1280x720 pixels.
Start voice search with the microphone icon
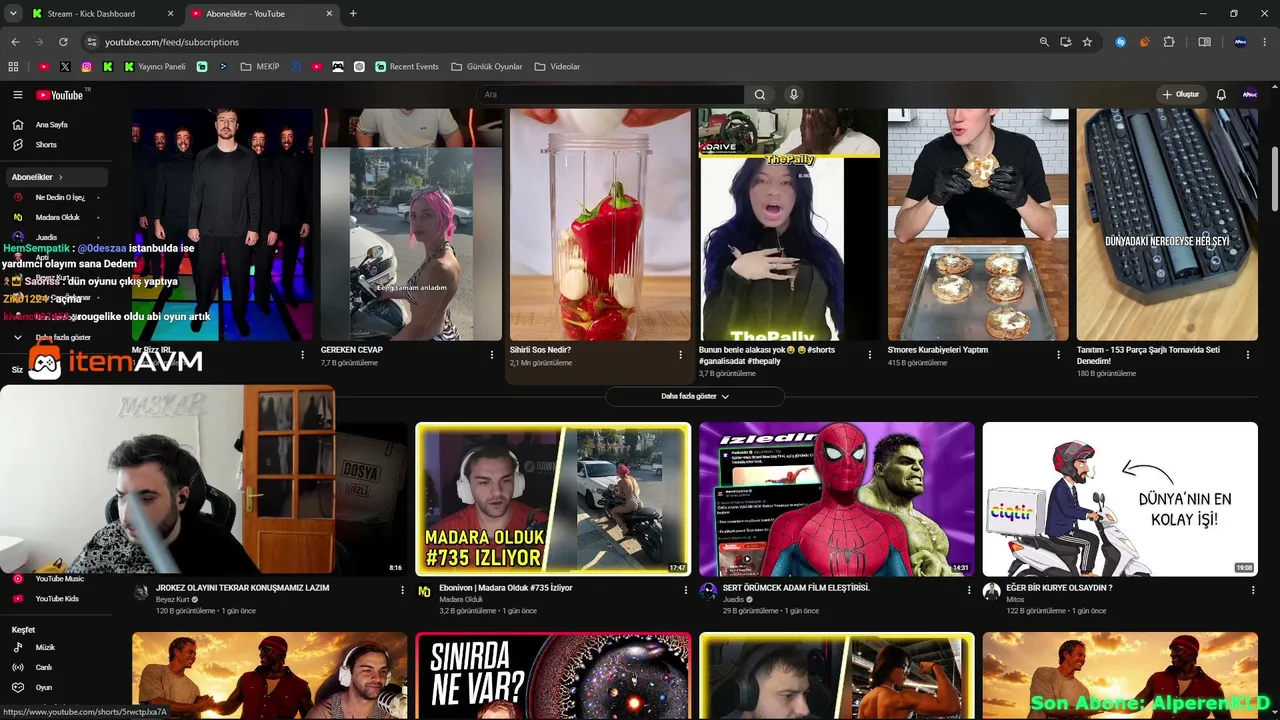[x=794, y=95]
